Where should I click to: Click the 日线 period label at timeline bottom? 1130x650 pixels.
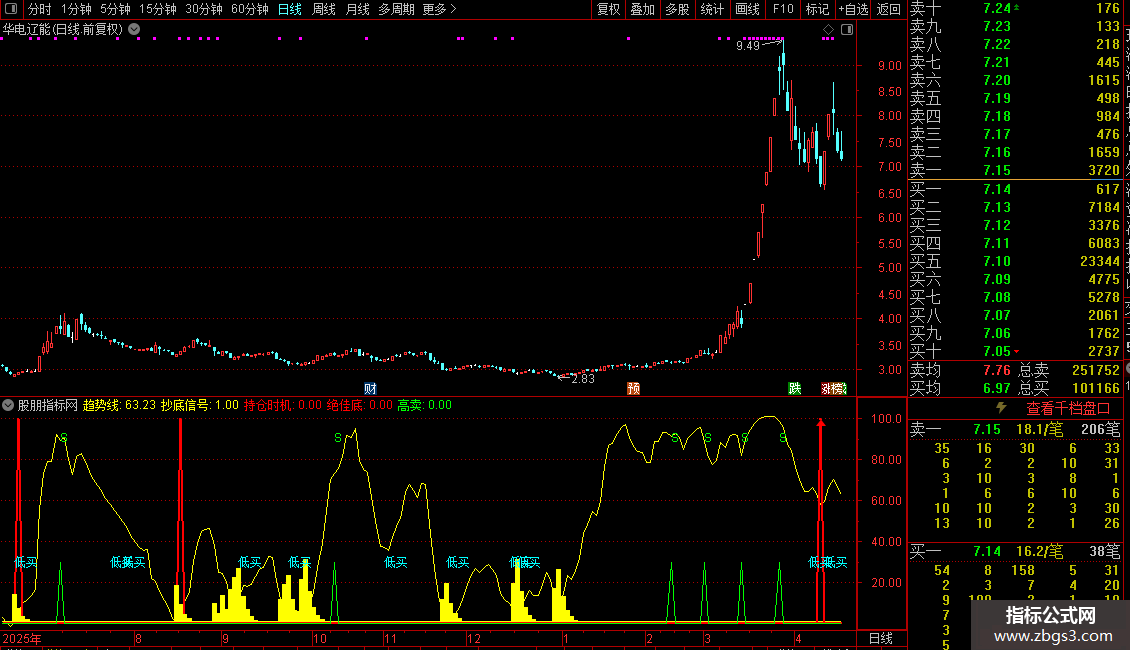880,638
